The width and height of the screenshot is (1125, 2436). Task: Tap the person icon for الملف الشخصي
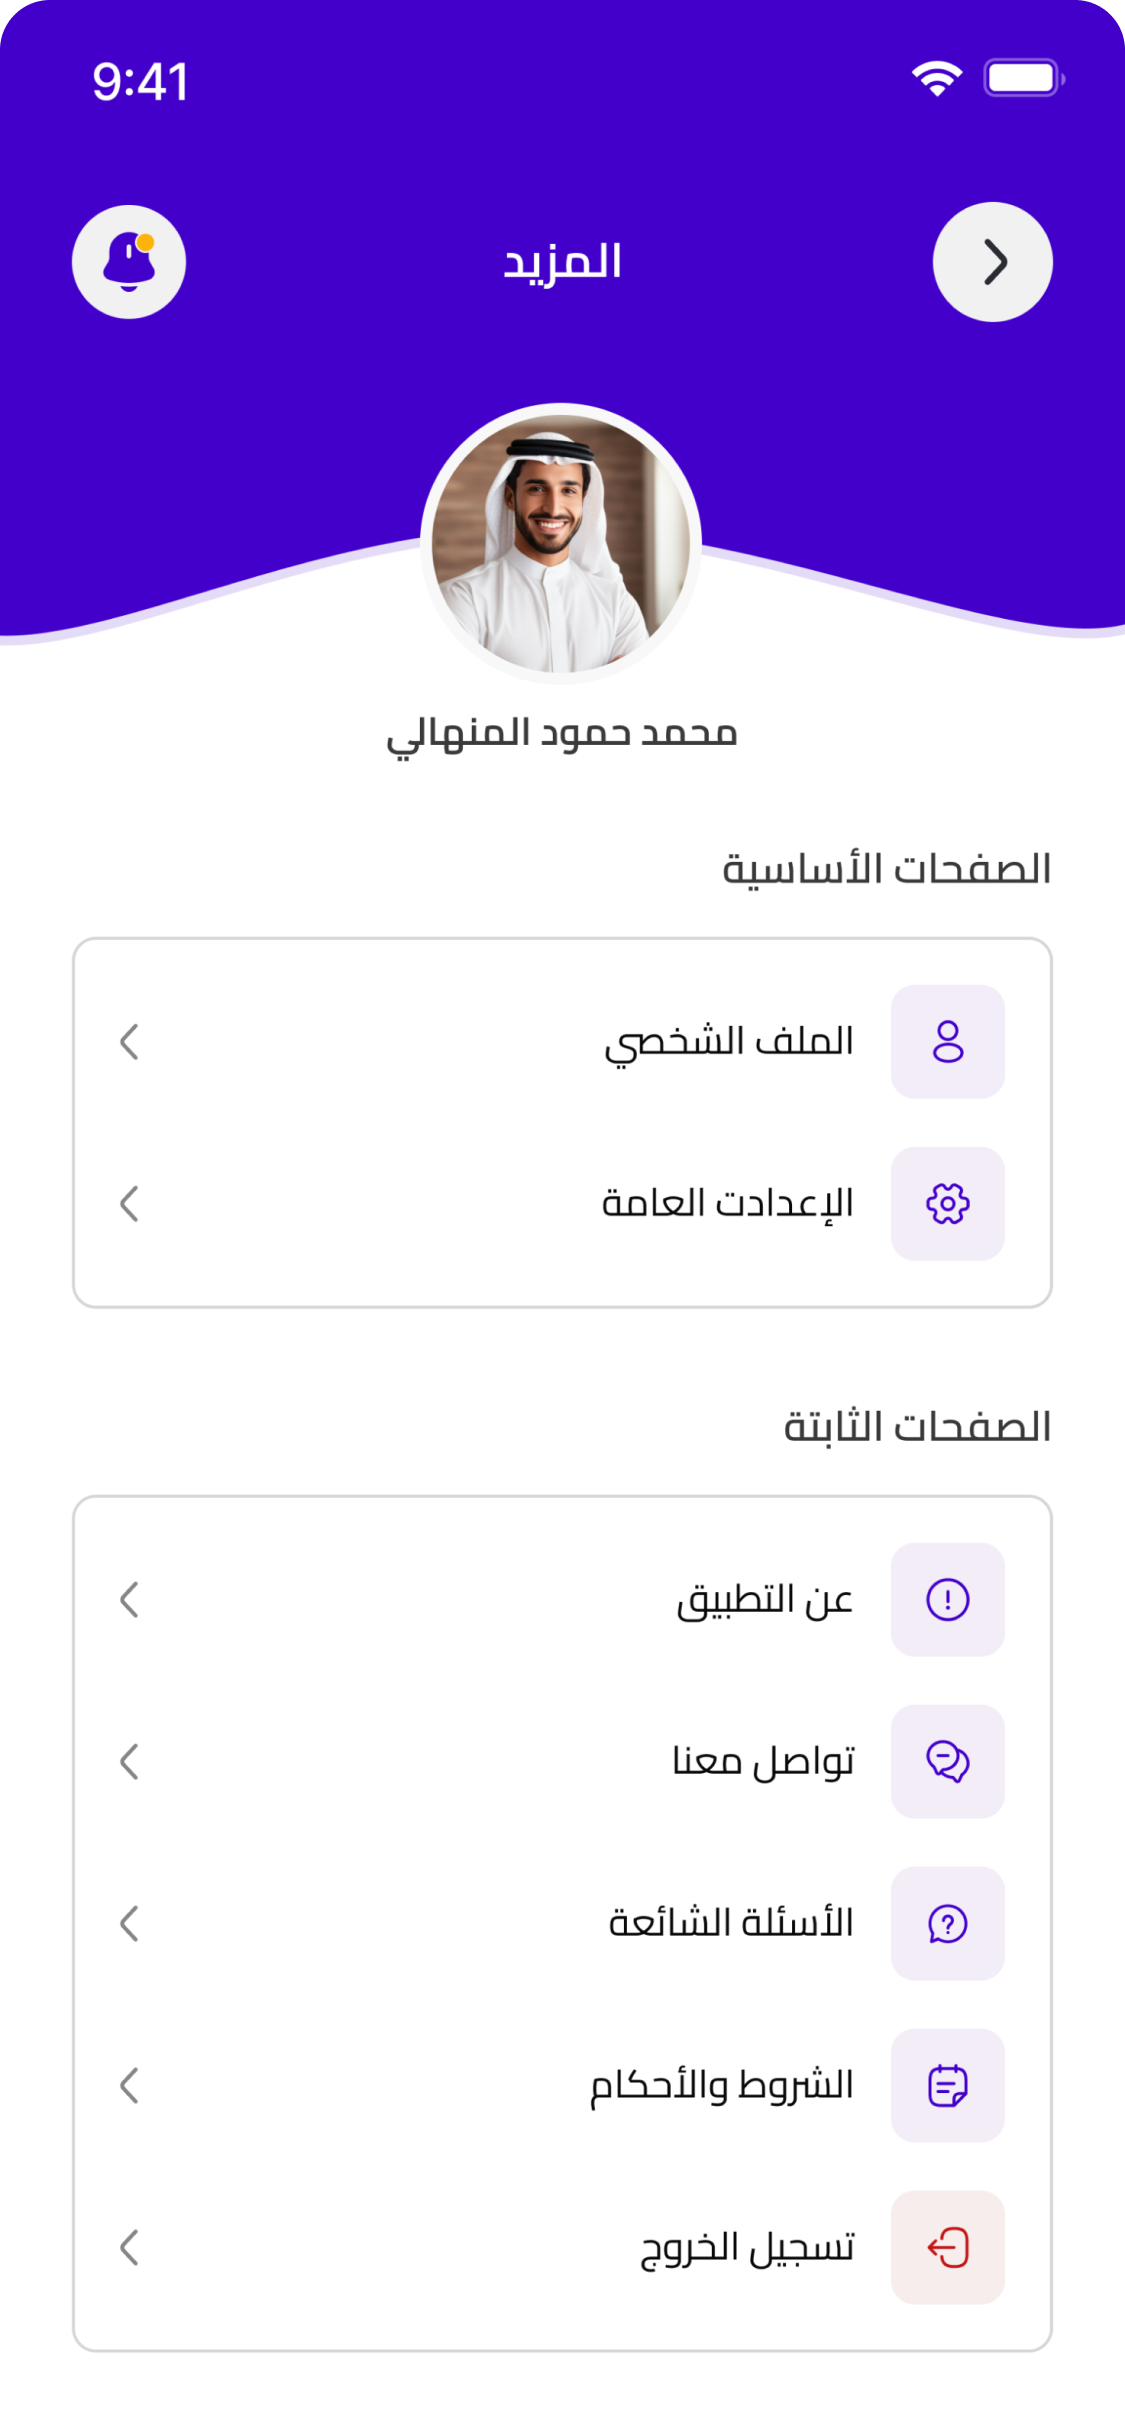[x=947, y=1042]
